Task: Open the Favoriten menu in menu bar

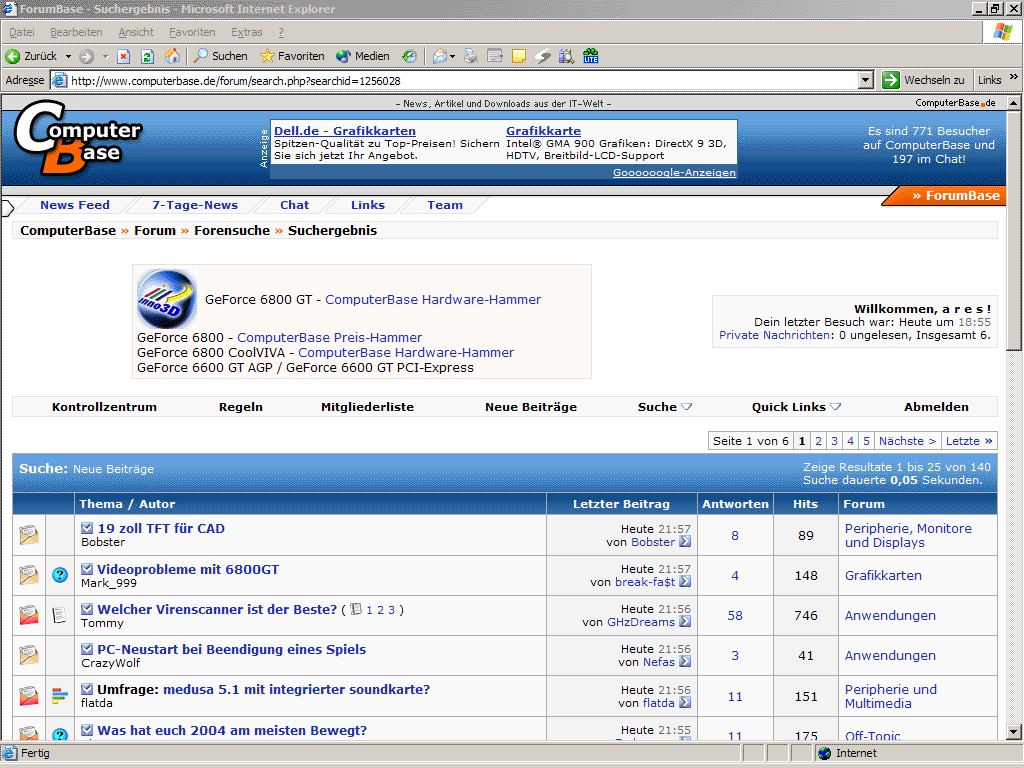Action: click(x=192, y=32)
